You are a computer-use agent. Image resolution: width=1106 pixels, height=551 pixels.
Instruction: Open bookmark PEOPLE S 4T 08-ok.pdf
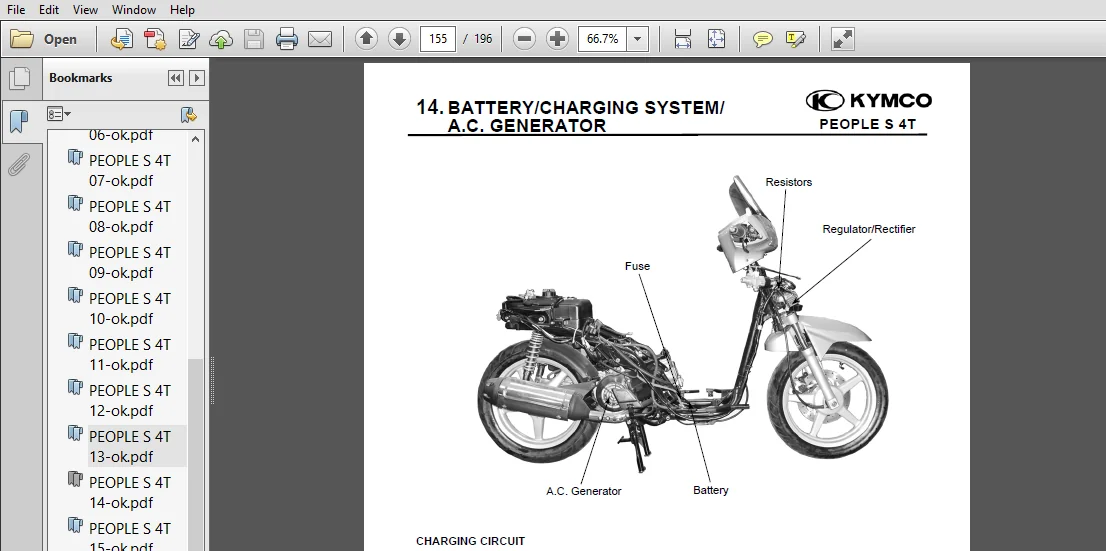[130, 217]
